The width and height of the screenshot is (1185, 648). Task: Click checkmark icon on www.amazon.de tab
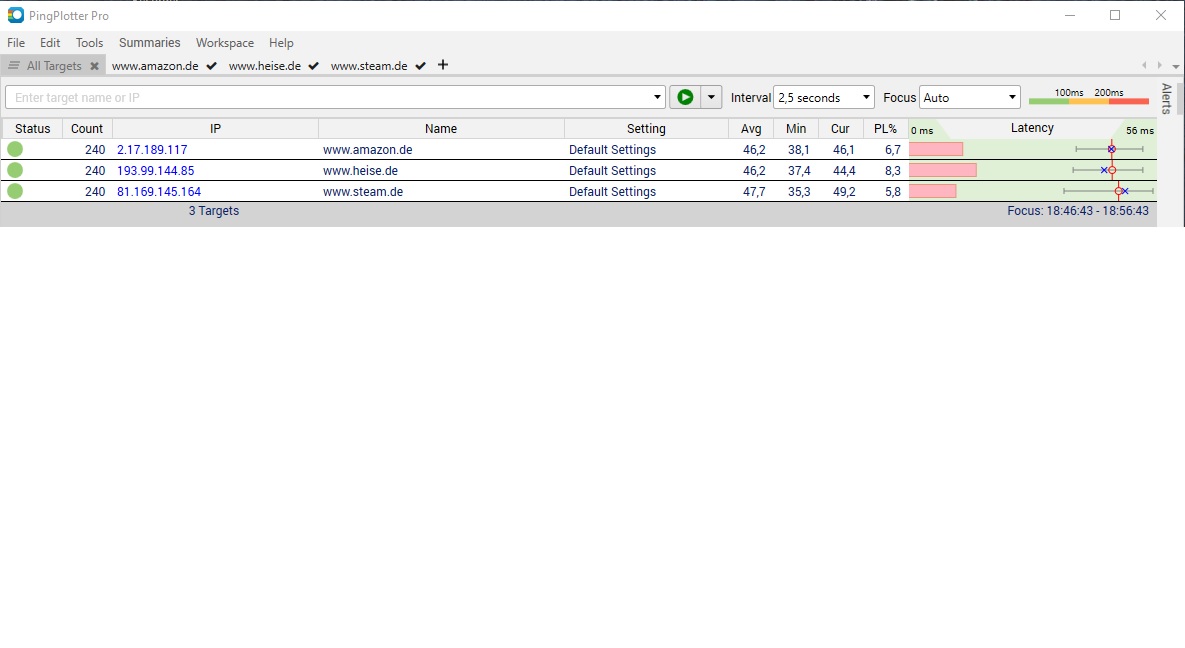[x=212, y=66]
